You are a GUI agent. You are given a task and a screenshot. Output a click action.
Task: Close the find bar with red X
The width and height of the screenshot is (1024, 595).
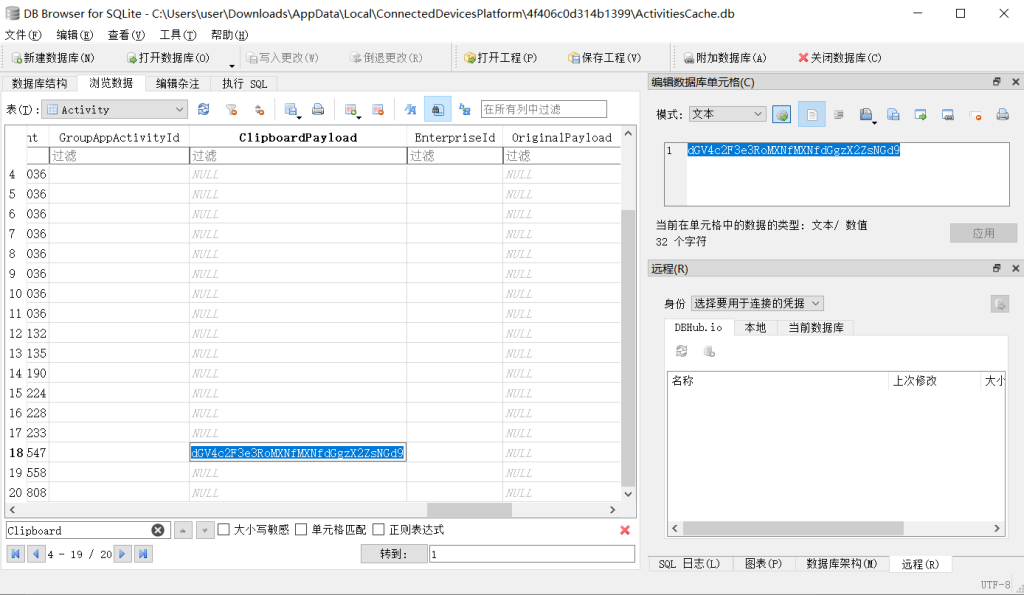point(625,530)
